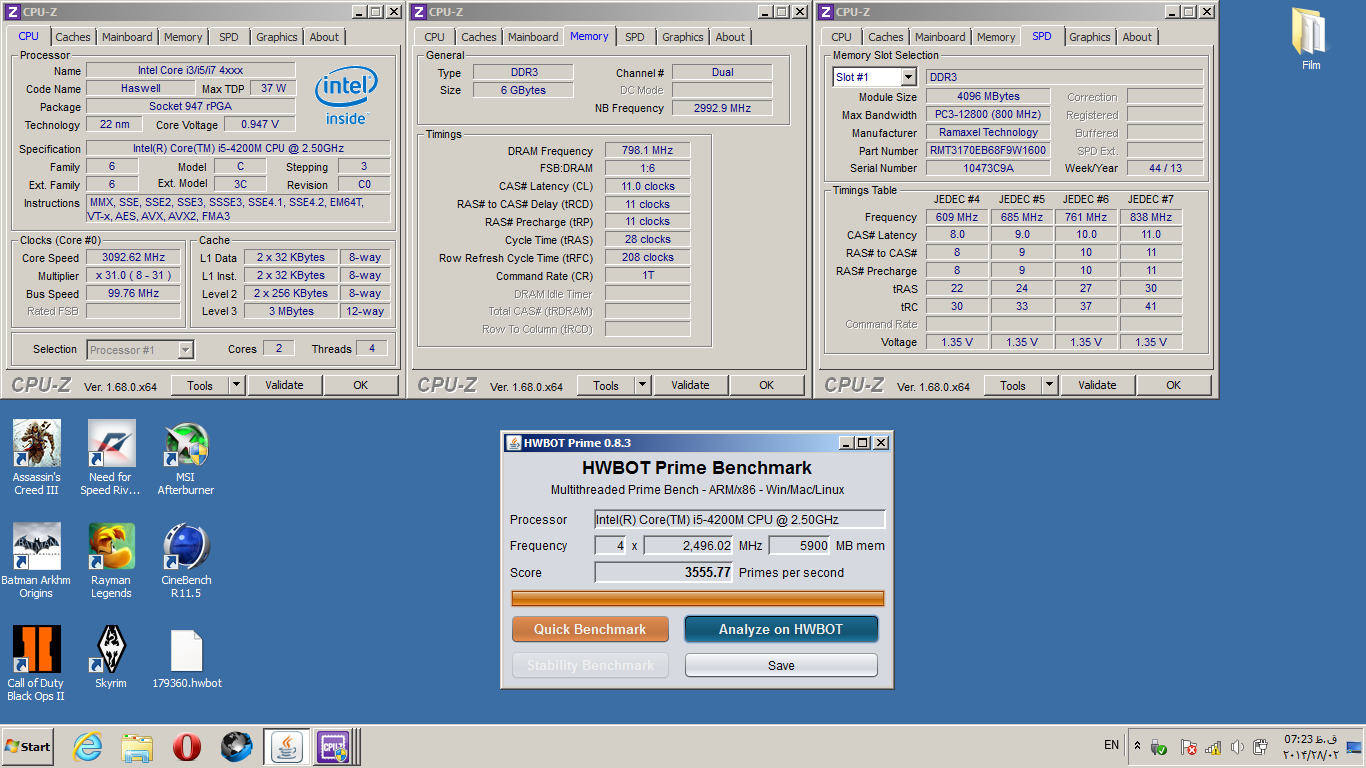Click OK in the middle CPU-Z window
Image resolution: width=1366 pixels, height=768 pixels.
(x=766, y=385)
